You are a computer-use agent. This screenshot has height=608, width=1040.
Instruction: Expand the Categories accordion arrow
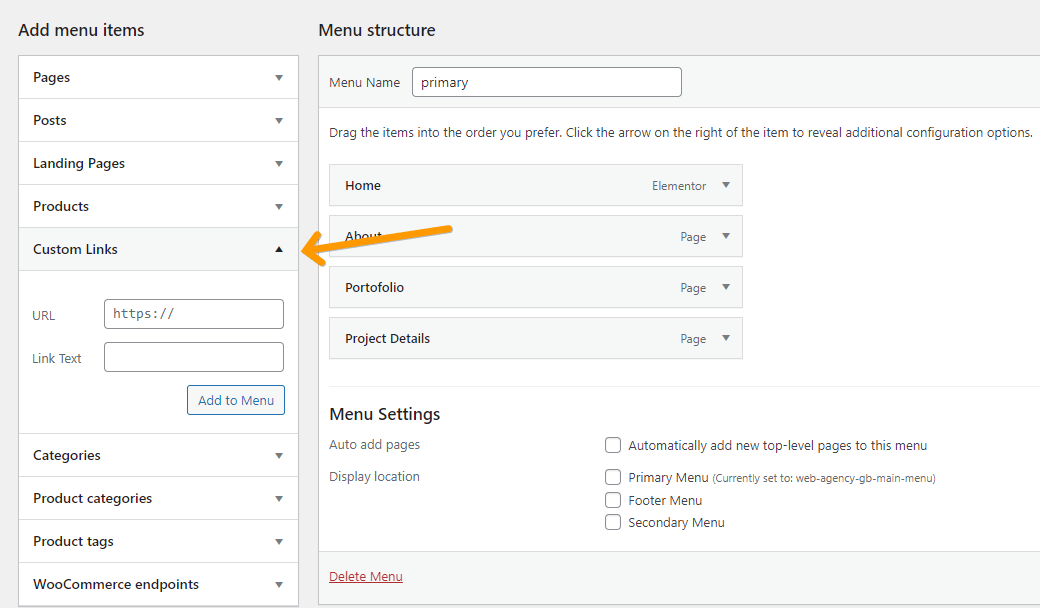pyautogui.click(x=279, y=456)
